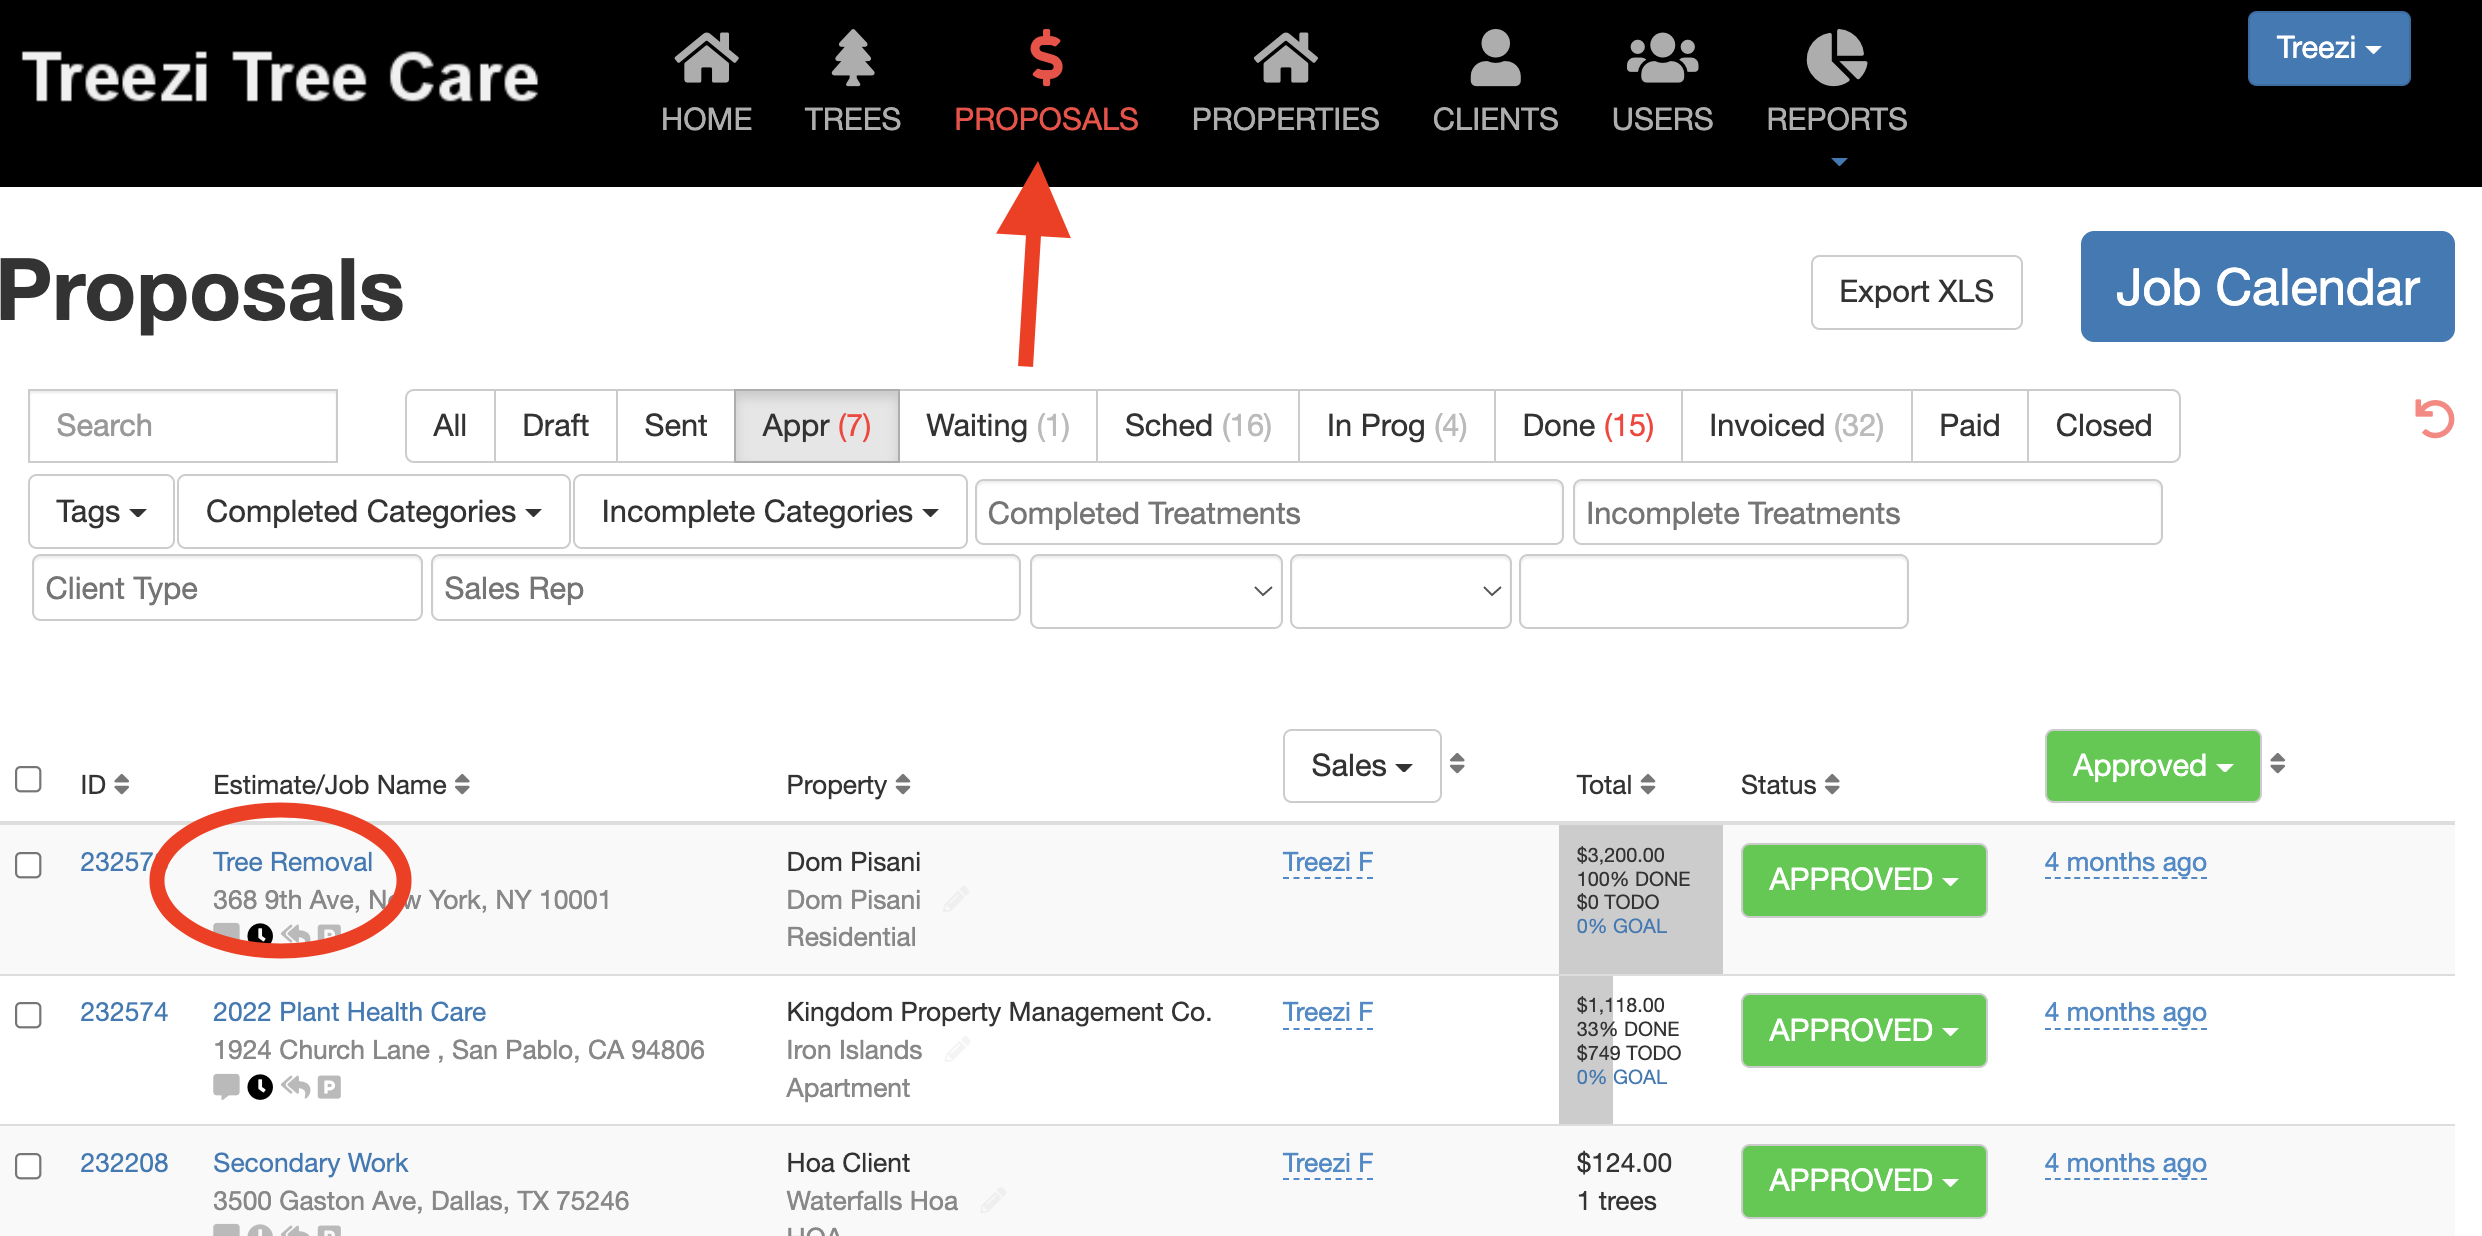Switch to the Sched (16) tab
This screenshot has height=1236, width=2482.
(x=1197, y=426)
